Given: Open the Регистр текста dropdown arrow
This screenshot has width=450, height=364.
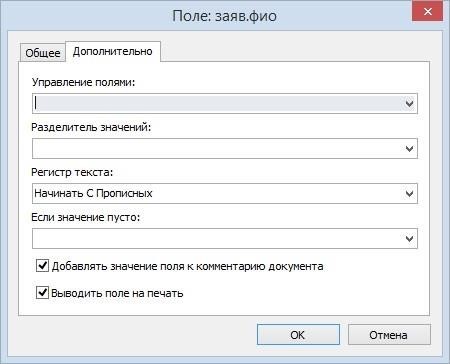Looking at the screenshot, I should 409,193.
